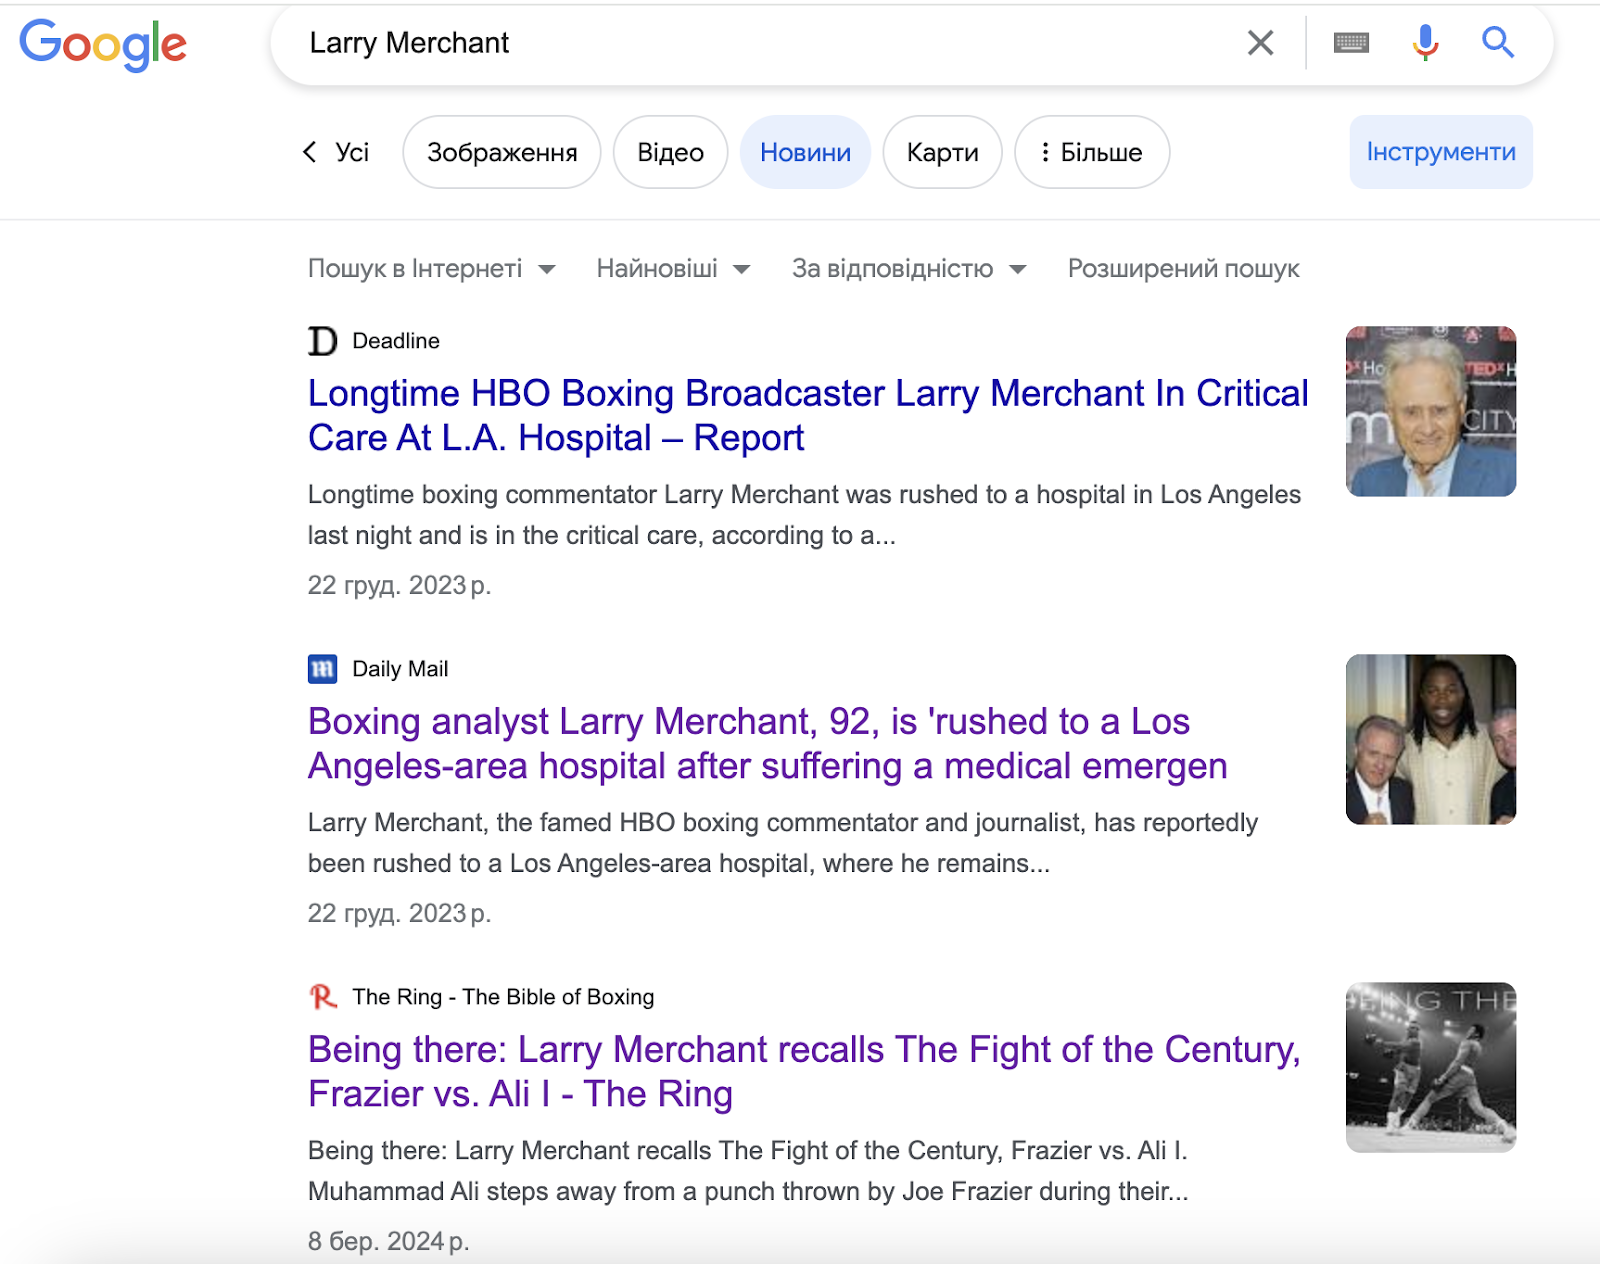Open the Daily Mail Boxing analyst article
Image resolution: width=1600 pixels, height=1264 pixels.
tap(768, 744)
